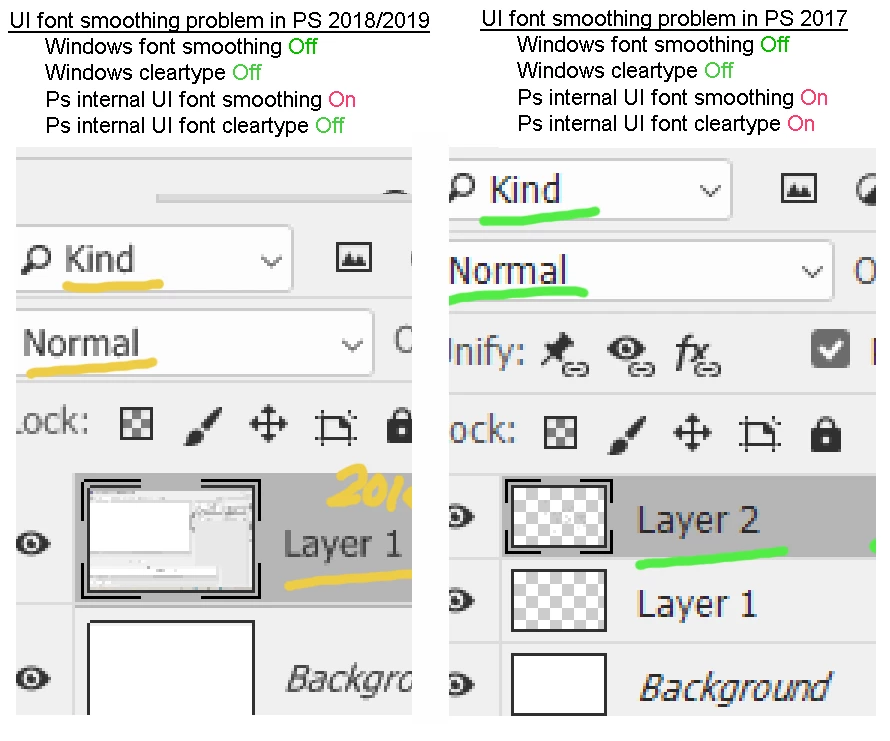This screenshot has height=741, width=890.
Task: Click heading 'UI font smoothing problem in PS 2017'
Action: 664,18
